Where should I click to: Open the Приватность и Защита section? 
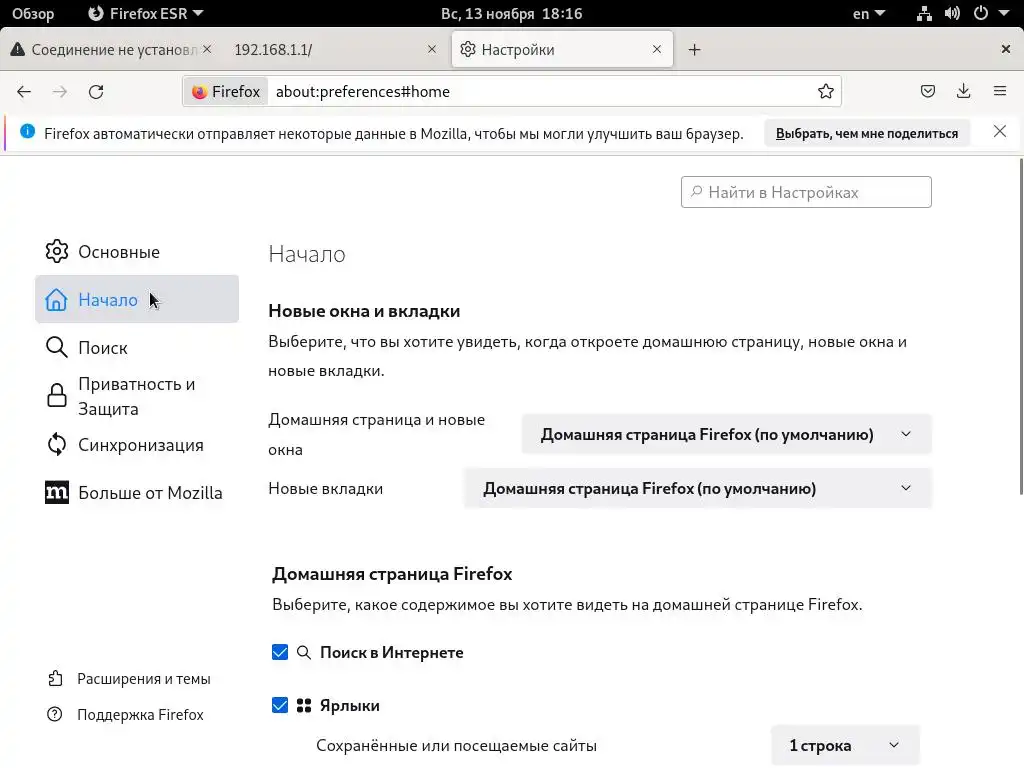tap(136, 396)
